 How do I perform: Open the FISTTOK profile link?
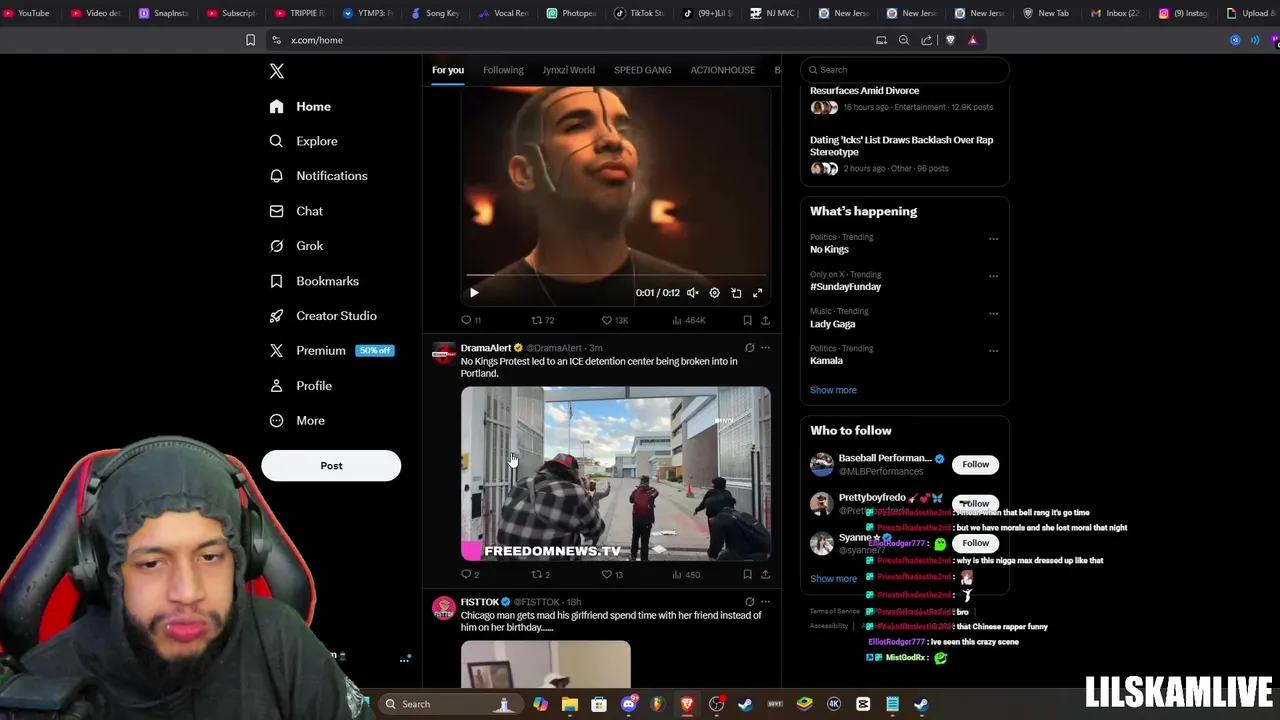click(x=479, y=602)
